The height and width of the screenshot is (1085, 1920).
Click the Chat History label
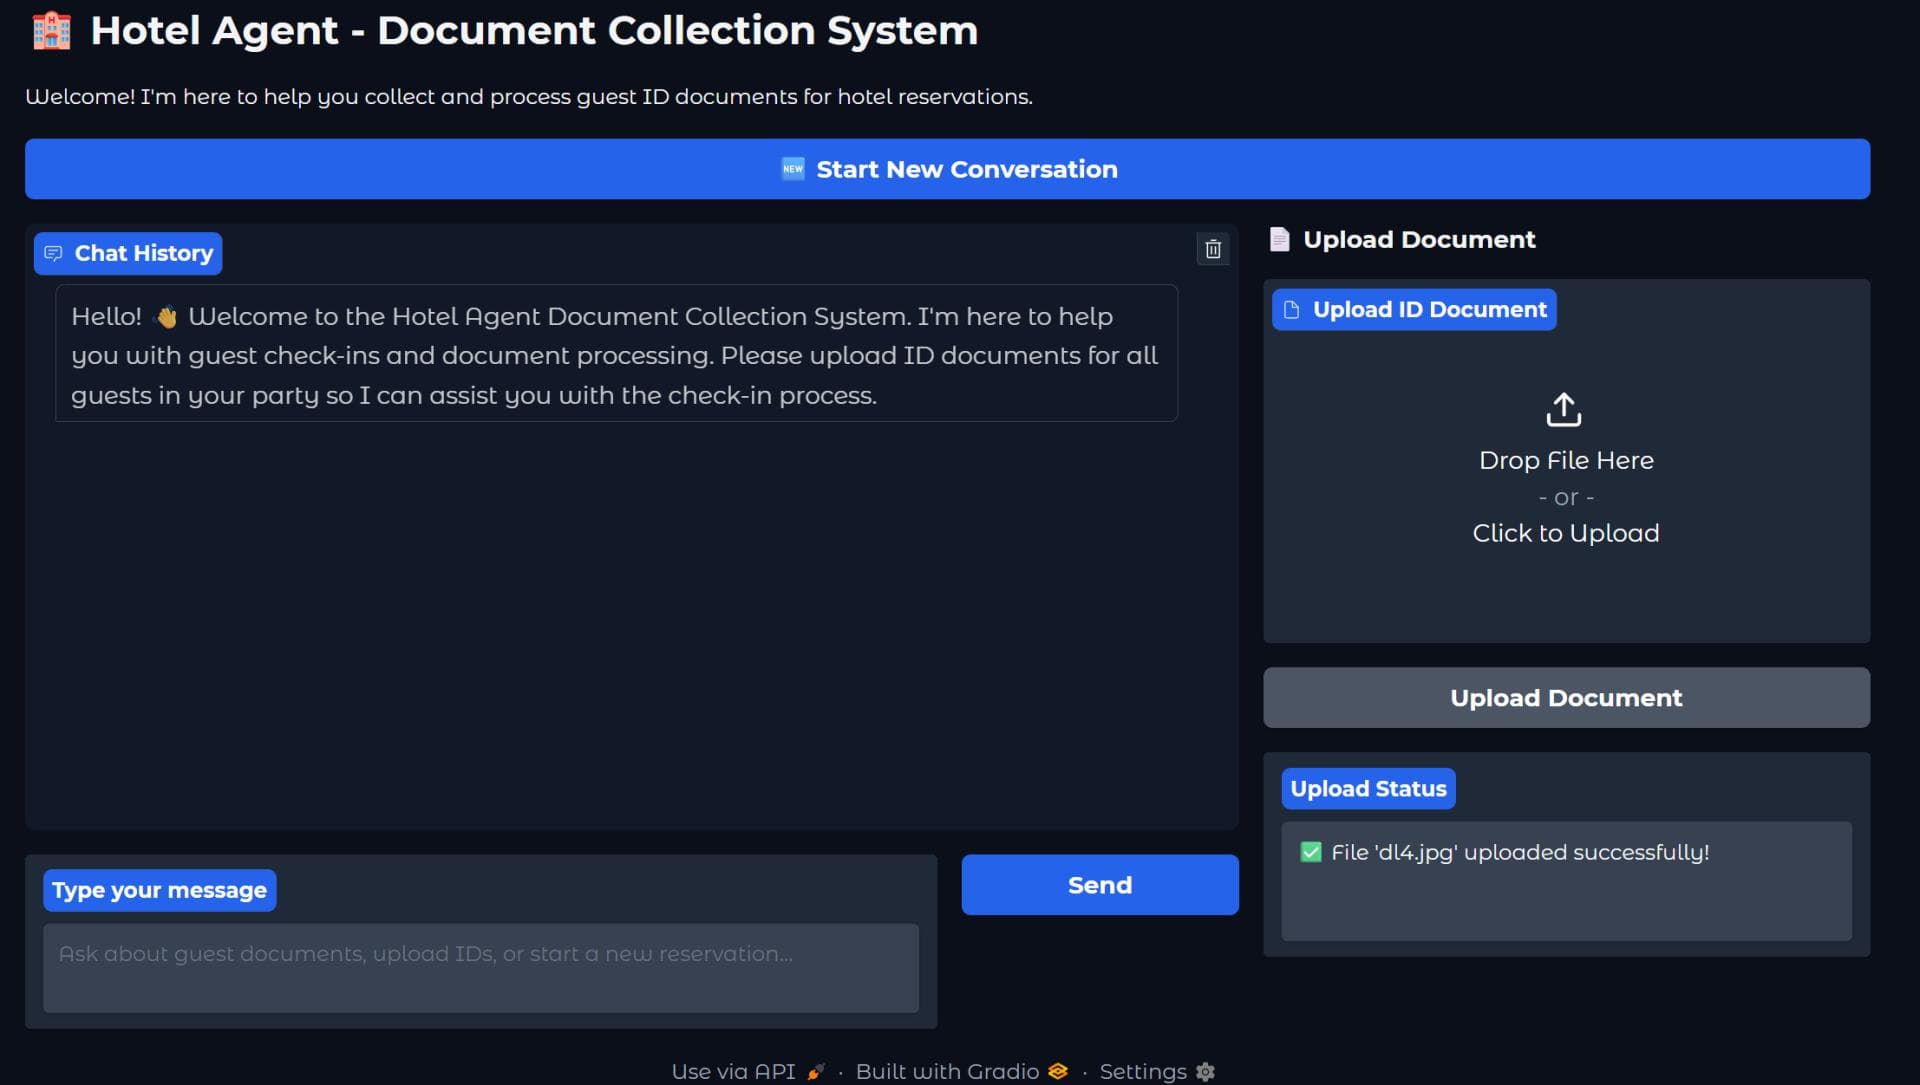(x=128, y=253)
